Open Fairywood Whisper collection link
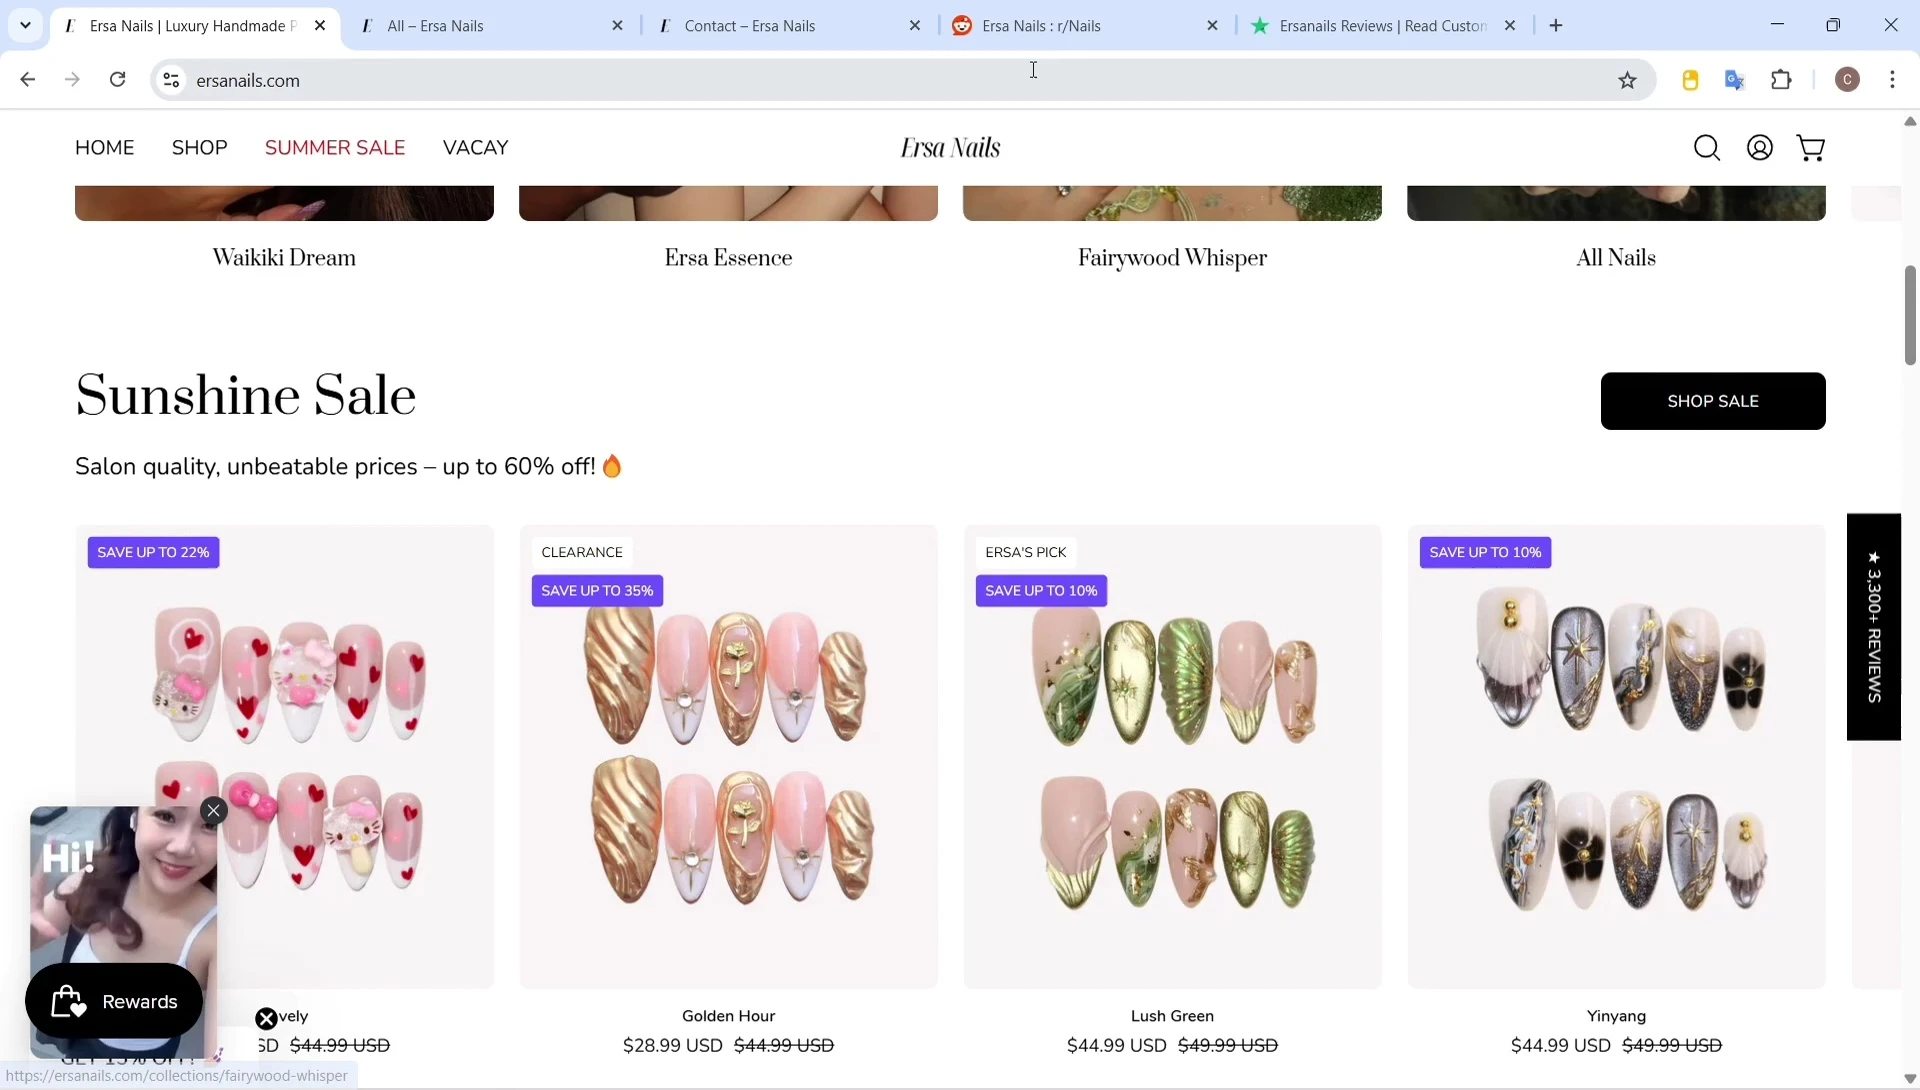This screenshot has width=1920, height=1090. coord(1172,258)
